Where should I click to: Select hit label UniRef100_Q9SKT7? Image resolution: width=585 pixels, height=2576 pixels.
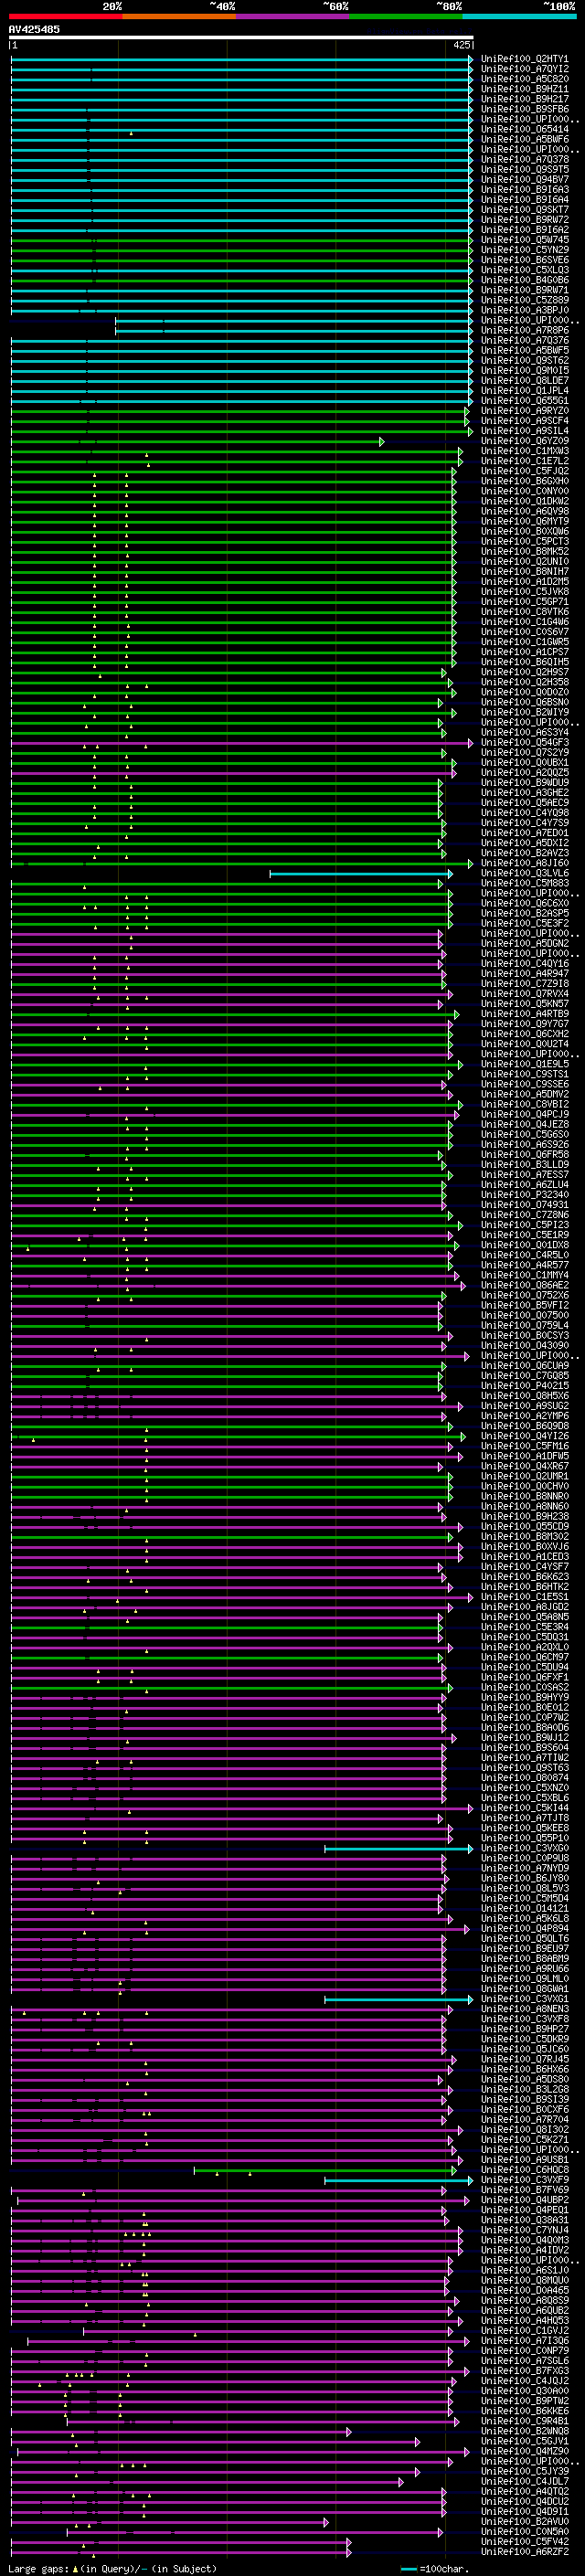coord(524,210)
